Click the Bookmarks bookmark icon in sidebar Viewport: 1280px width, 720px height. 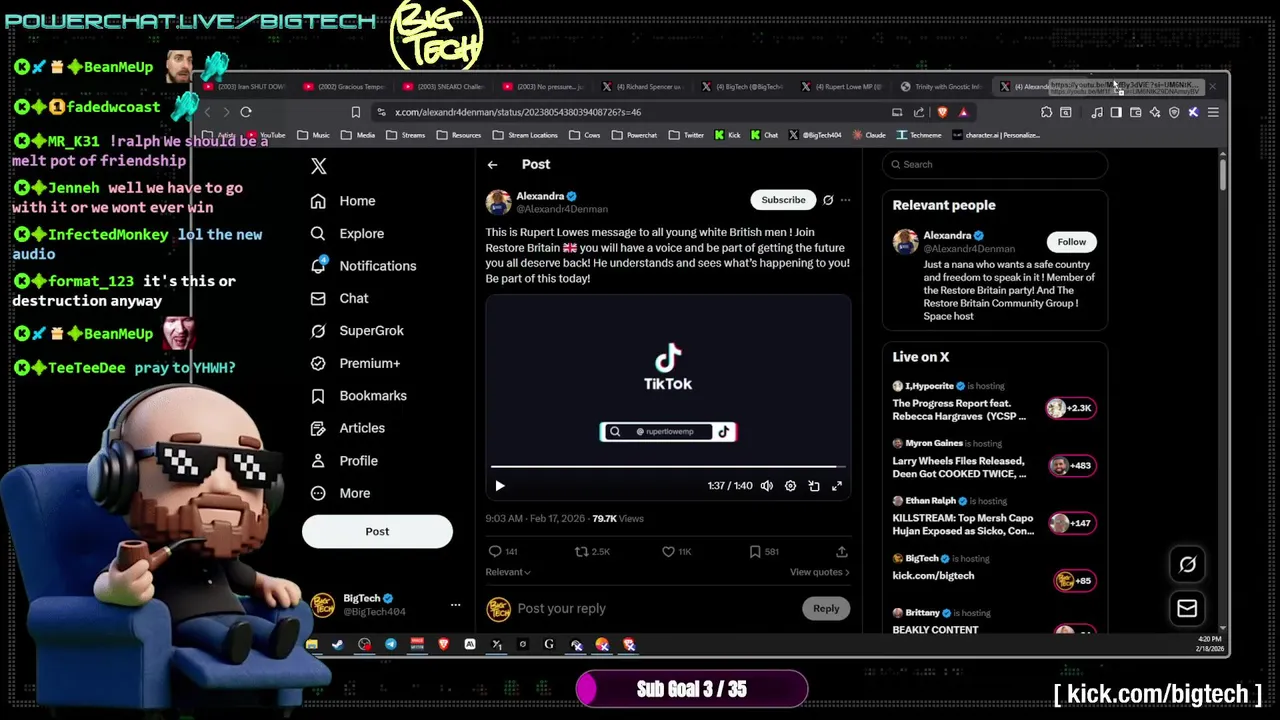coord(318,396)
